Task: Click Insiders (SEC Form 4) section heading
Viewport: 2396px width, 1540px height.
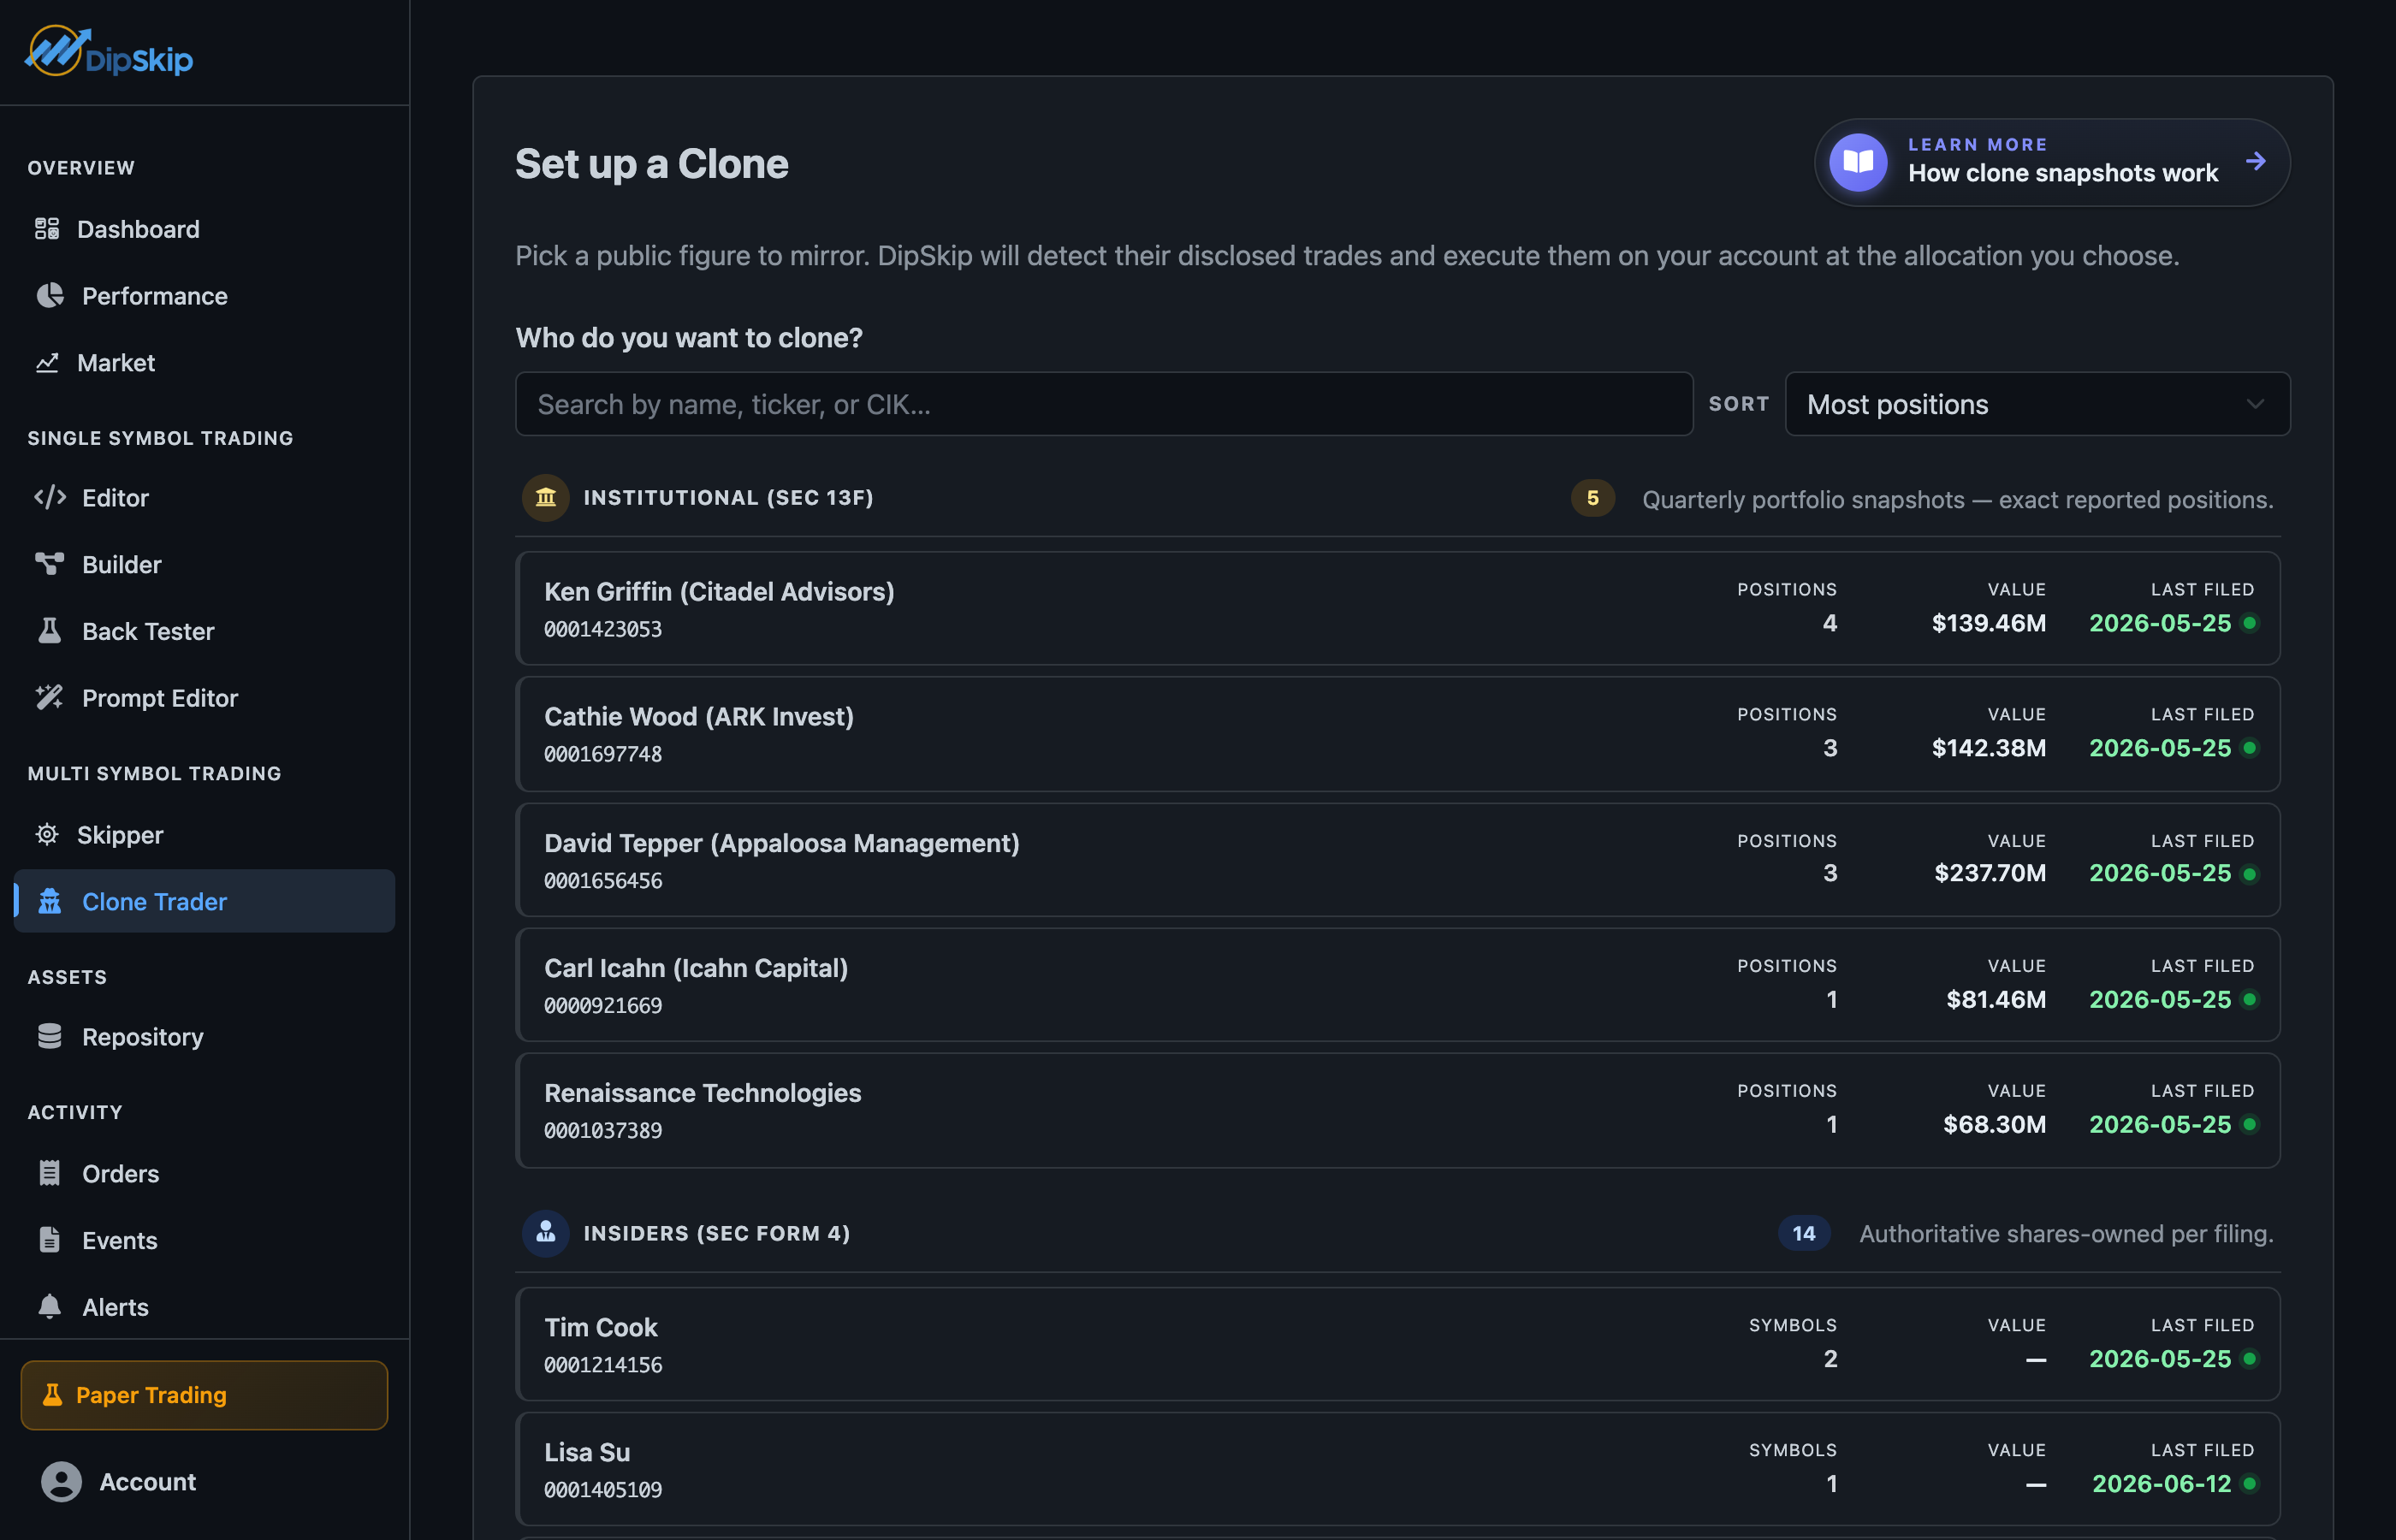Action: point(716,1233)
